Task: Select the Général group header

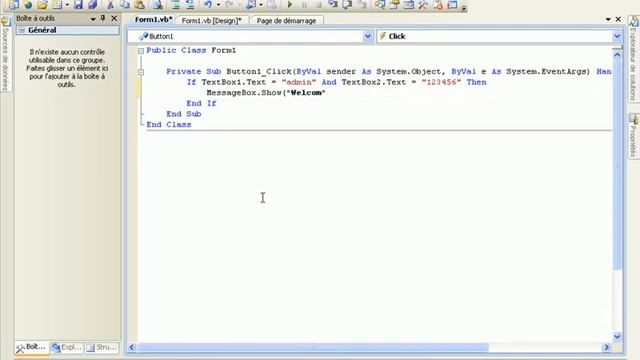Action: 68,30
